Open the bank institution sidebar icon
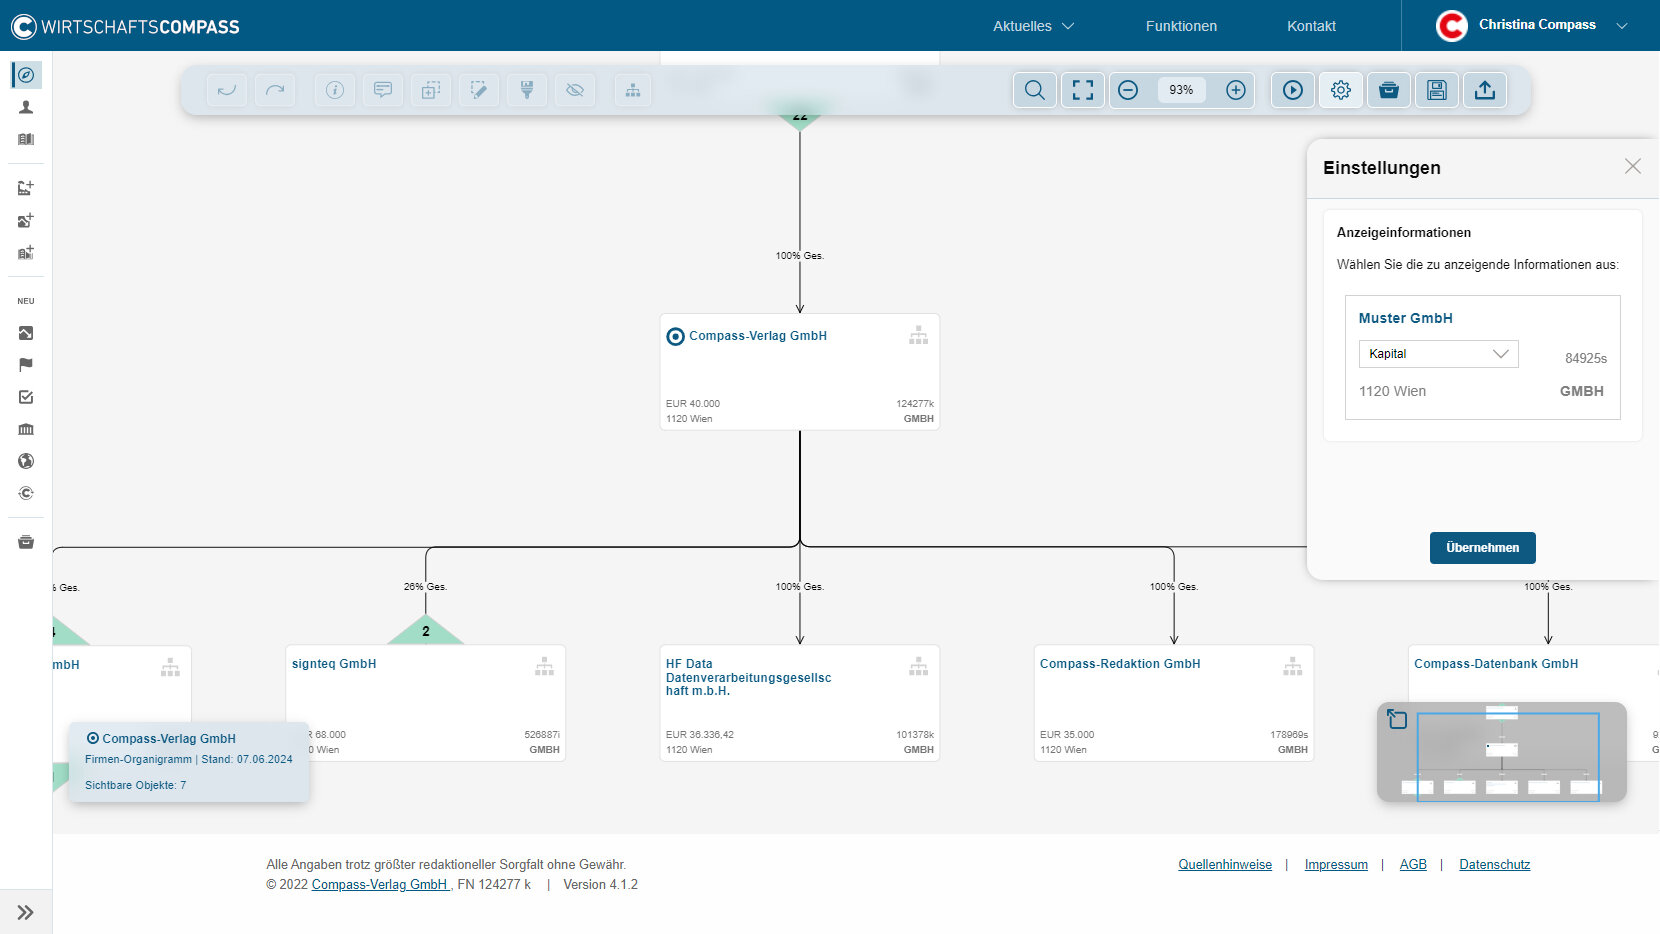Viewport: 1660px width, 934px height. coord(26,429)
